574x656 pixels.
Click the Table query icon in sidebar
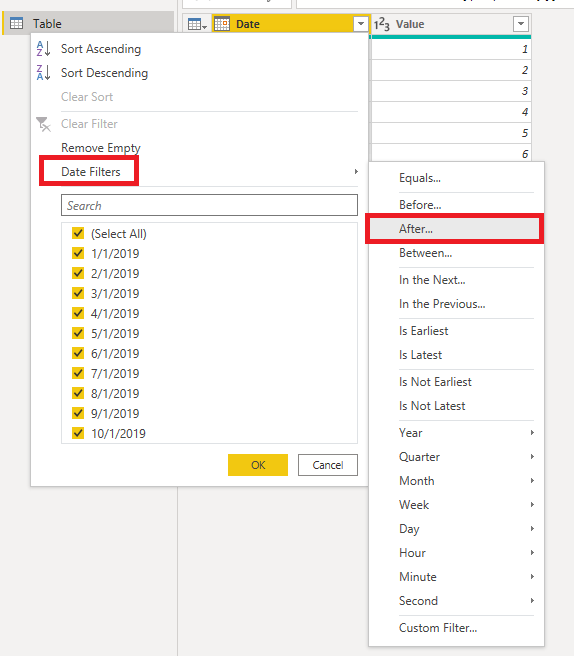tap(16, 23)
